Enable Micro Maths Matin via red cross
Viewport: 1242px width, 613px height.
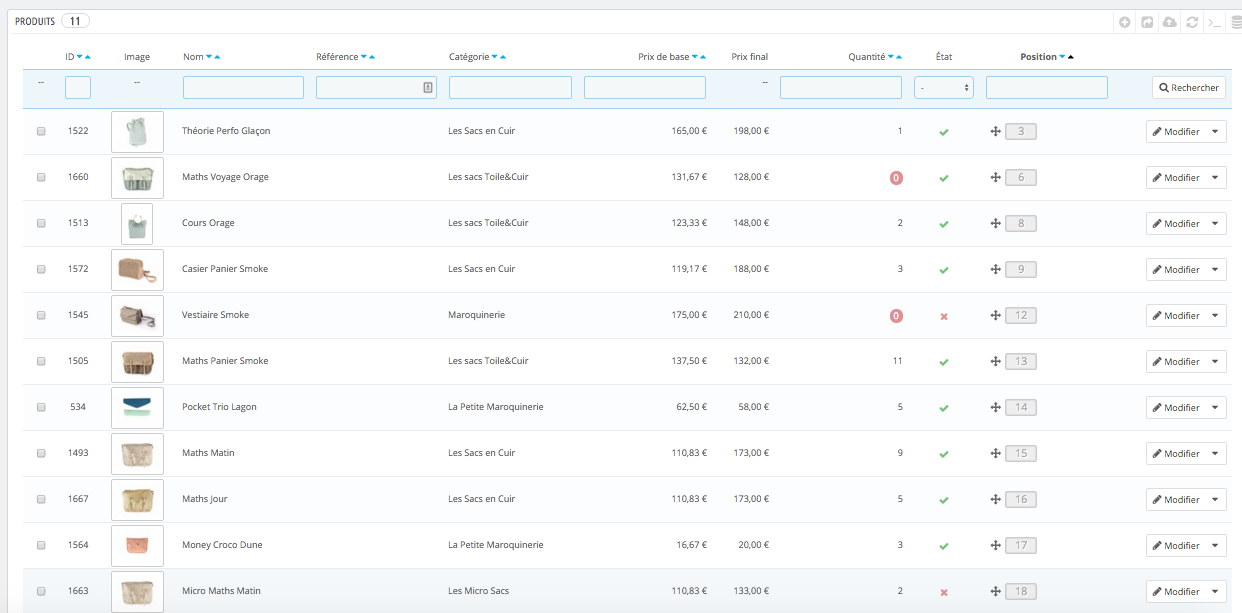943,592
